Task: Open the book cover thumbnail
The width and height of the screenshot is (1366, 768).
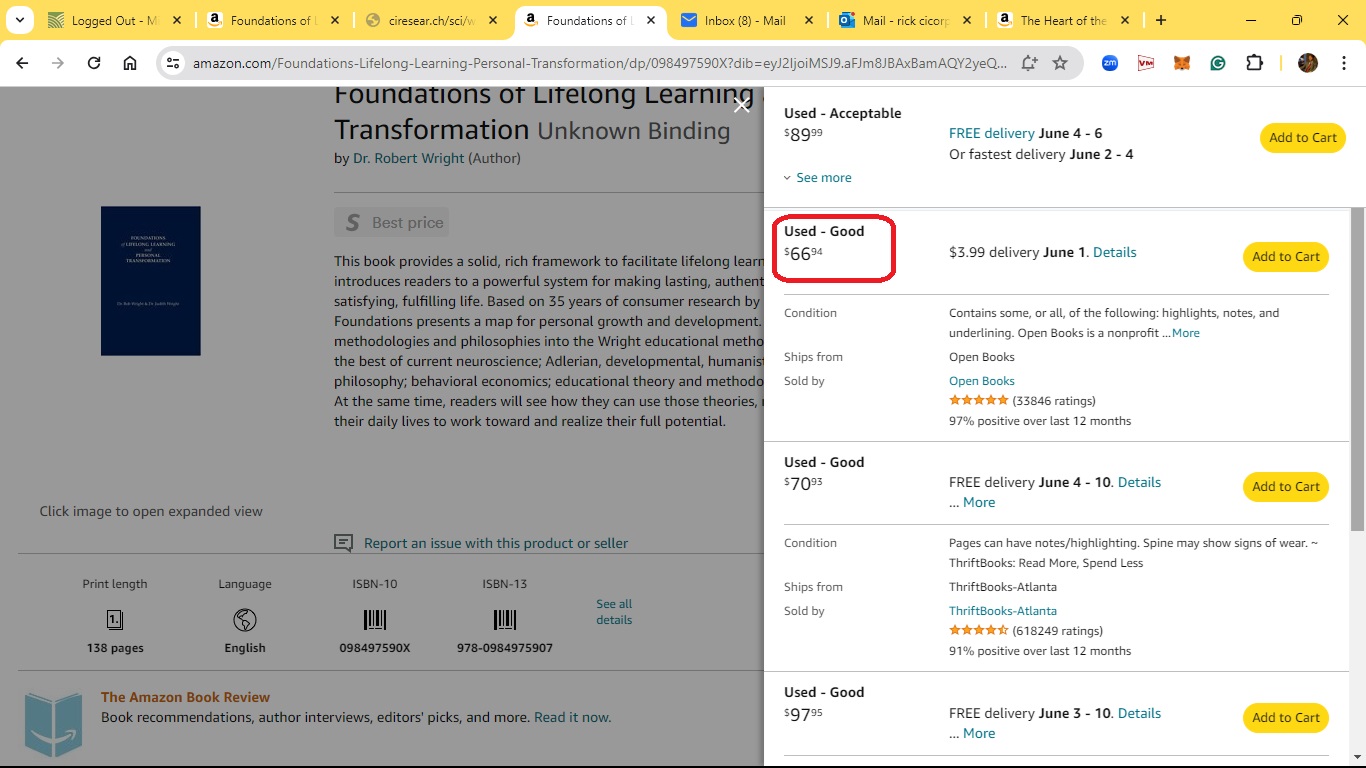Action: click(x=151, y=281)
